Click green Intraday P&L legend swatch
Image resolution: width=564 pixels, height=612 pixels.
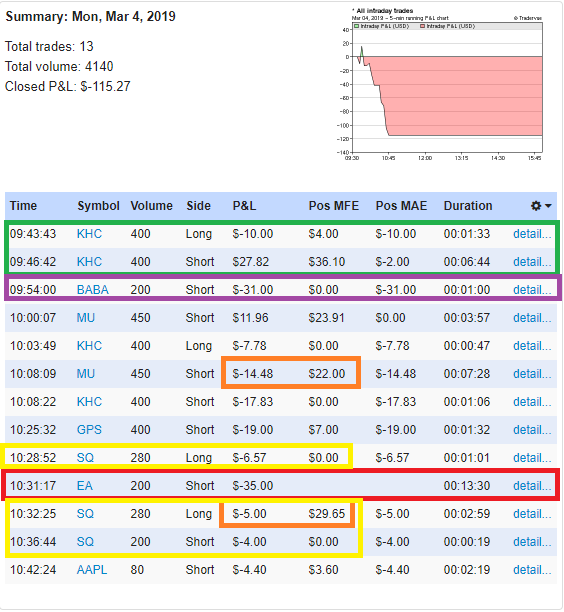tap(356, 26)
